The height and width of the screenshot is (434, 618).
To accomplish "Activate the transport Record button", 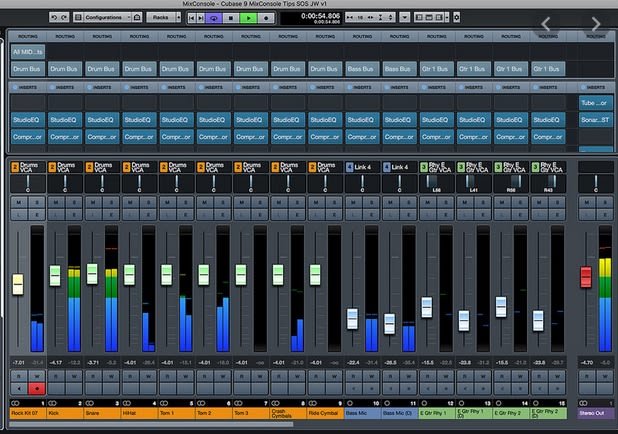I will (266, 18).
